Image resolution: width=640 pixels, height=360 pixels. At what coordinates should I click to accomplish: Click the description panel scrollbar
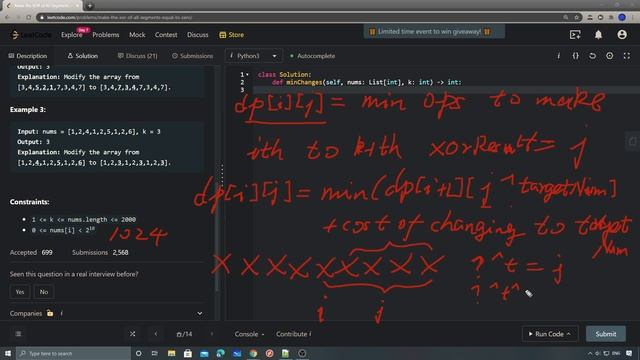(x=217, y=180)
